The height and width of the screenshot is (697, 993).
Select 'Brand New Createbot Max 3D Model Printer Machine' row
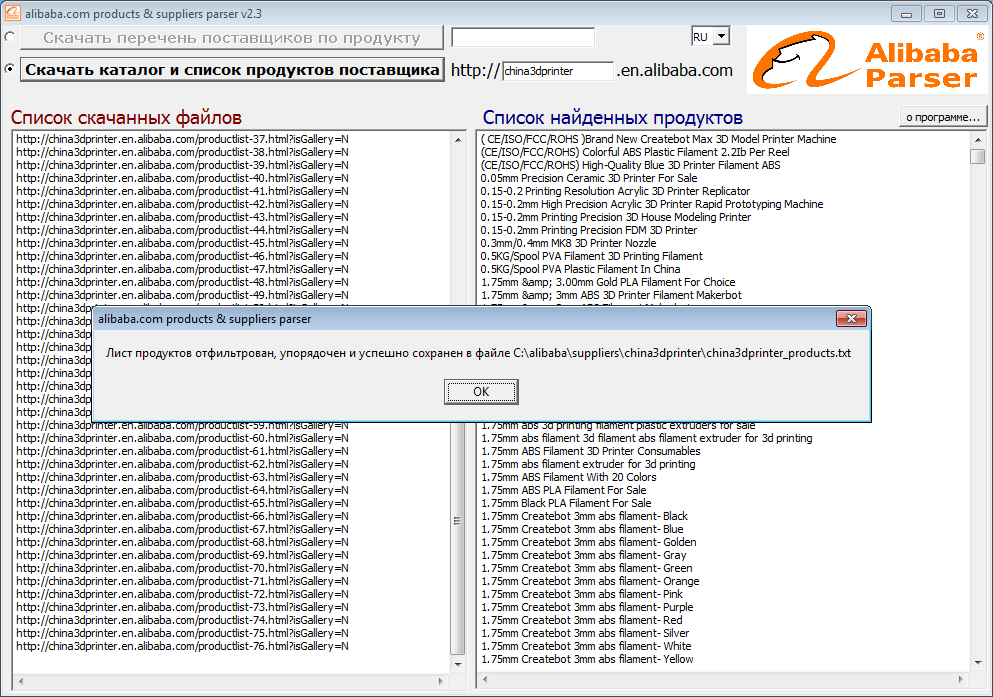(659, 139)
